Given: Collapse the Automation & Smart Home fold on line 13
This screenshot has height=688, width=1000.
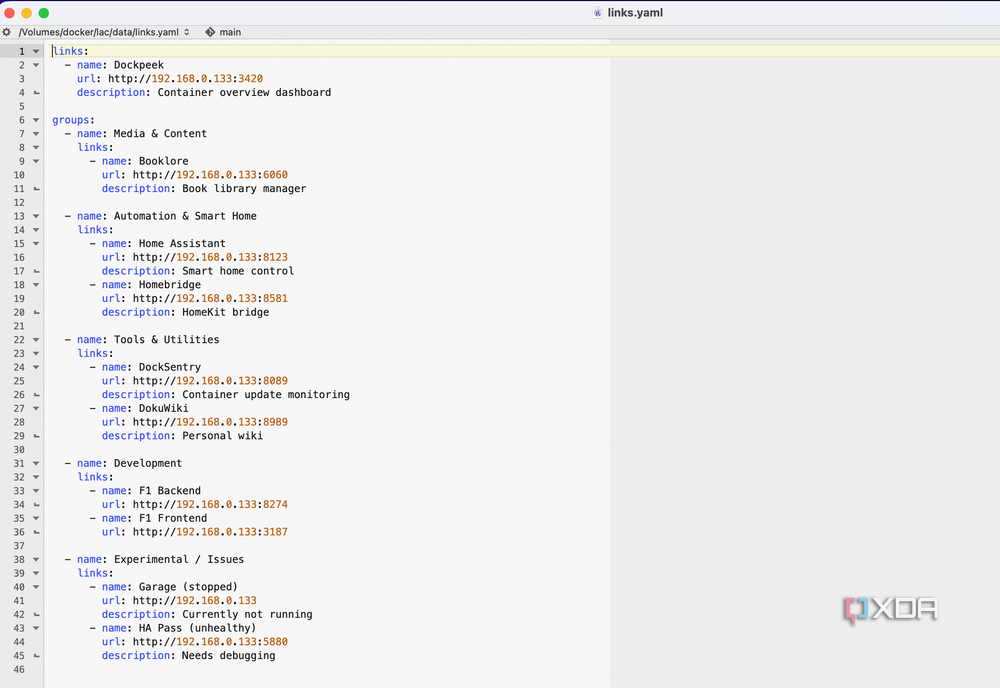Looking at the screenshot, I should point(36,216).
